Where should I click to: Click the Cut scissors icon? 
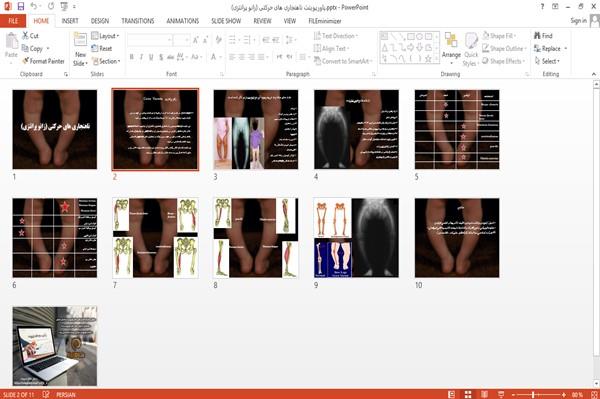[25, 36]
